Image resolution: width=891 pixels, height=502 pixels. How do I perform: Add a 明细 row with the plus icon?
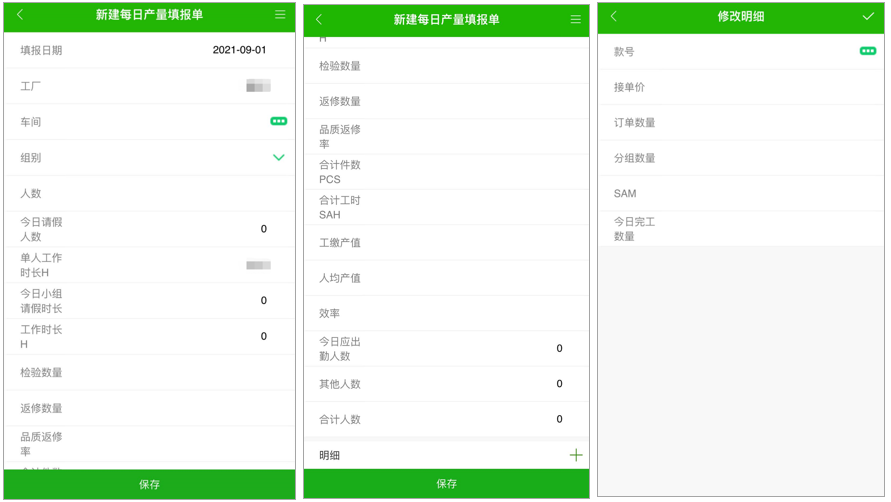tap(576, 455)
